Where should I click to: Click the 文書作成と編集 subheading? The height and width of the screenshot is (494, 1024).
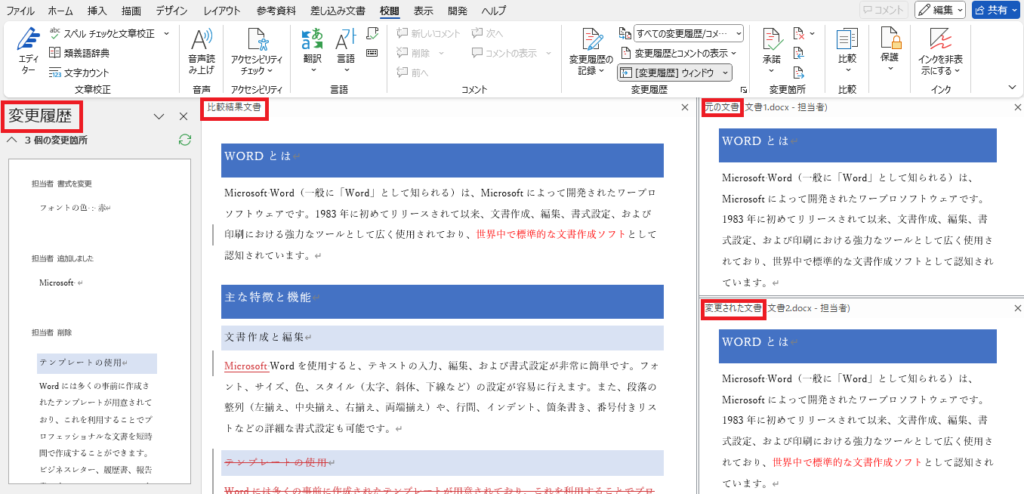click(264, 338)
